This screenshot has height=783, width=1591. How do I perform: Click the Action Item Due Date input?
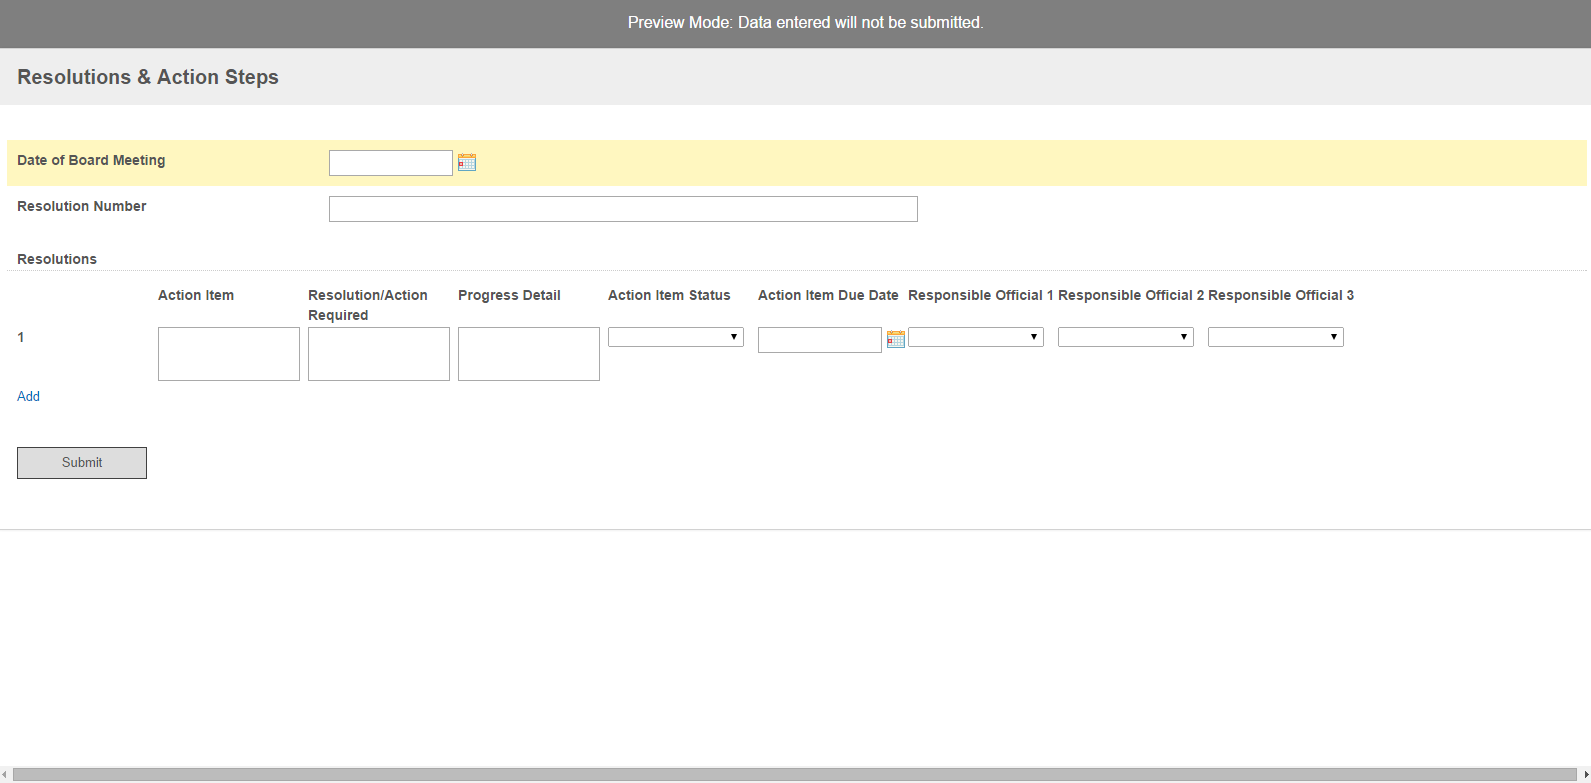click(820, 340)
